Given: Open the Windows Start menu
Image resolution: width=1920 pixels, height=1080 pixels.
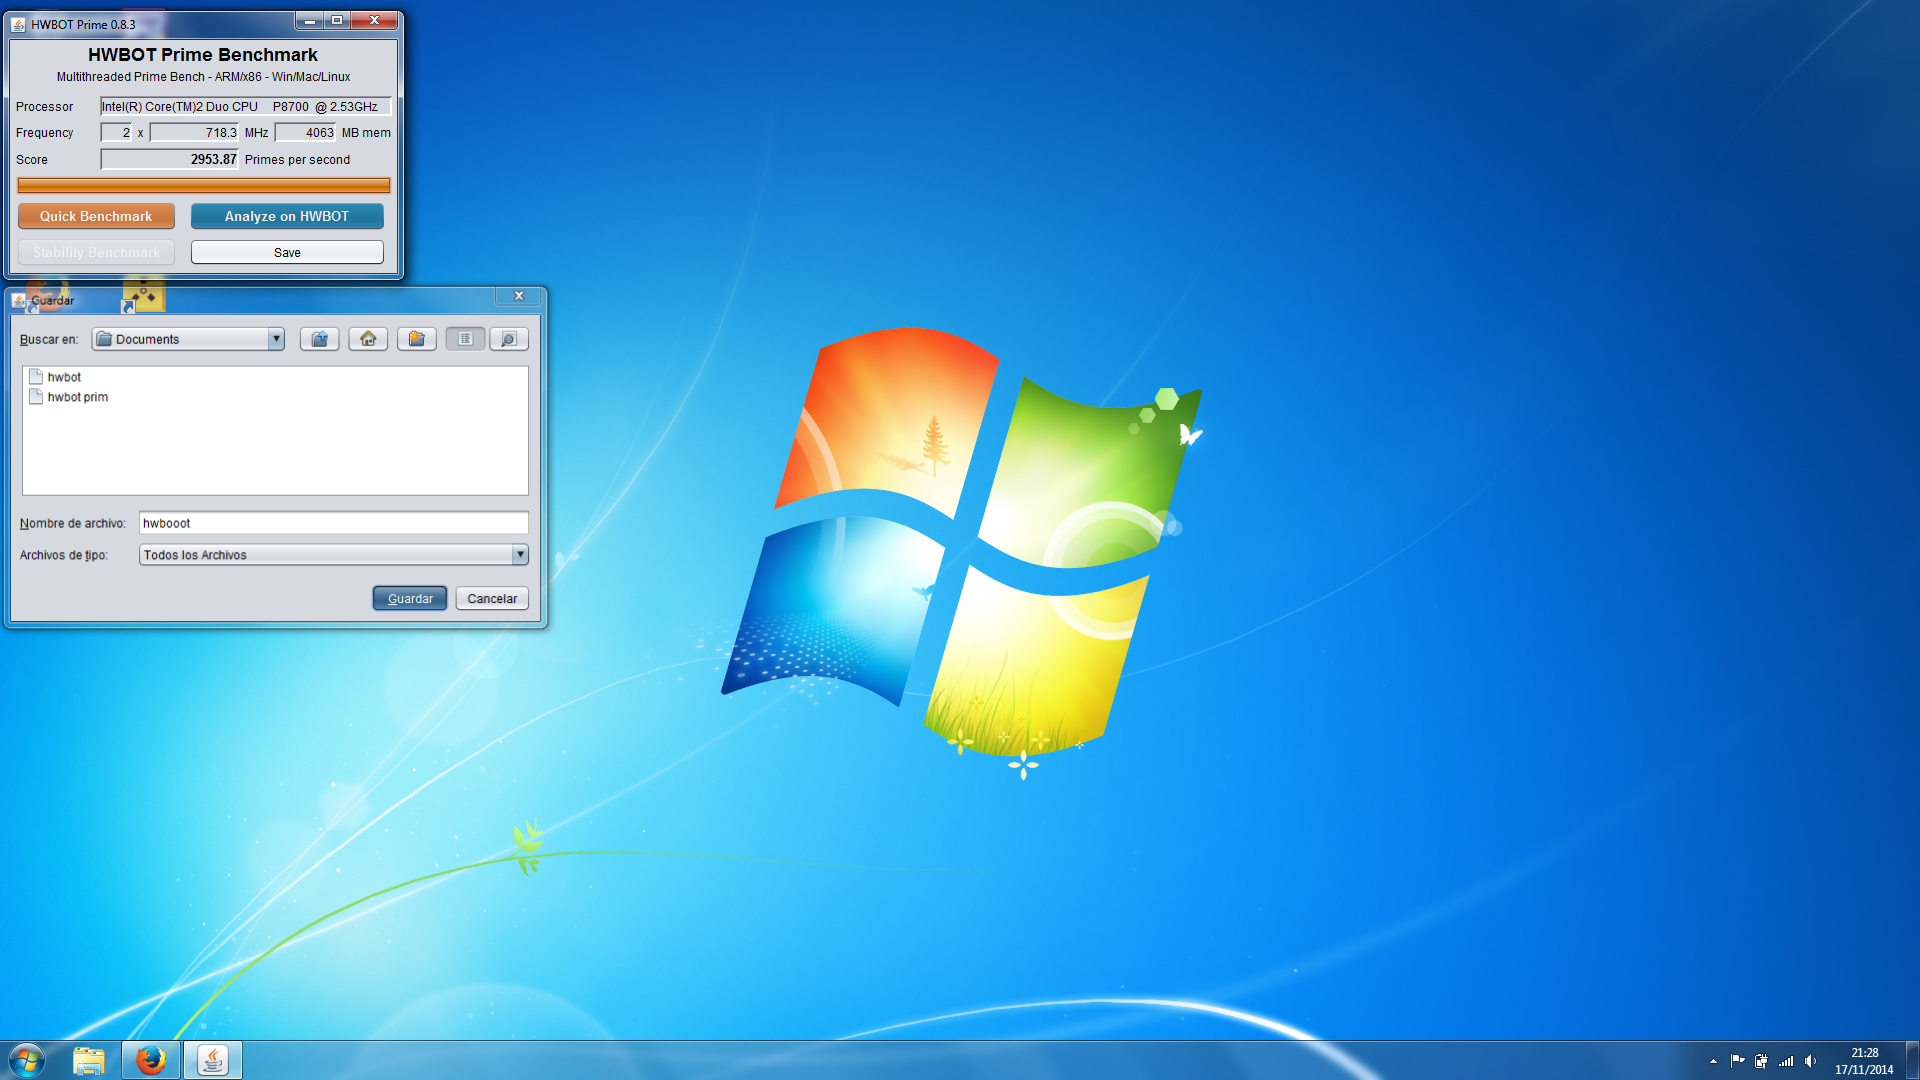Looking at the screenshot, I should pos(27,1060).
